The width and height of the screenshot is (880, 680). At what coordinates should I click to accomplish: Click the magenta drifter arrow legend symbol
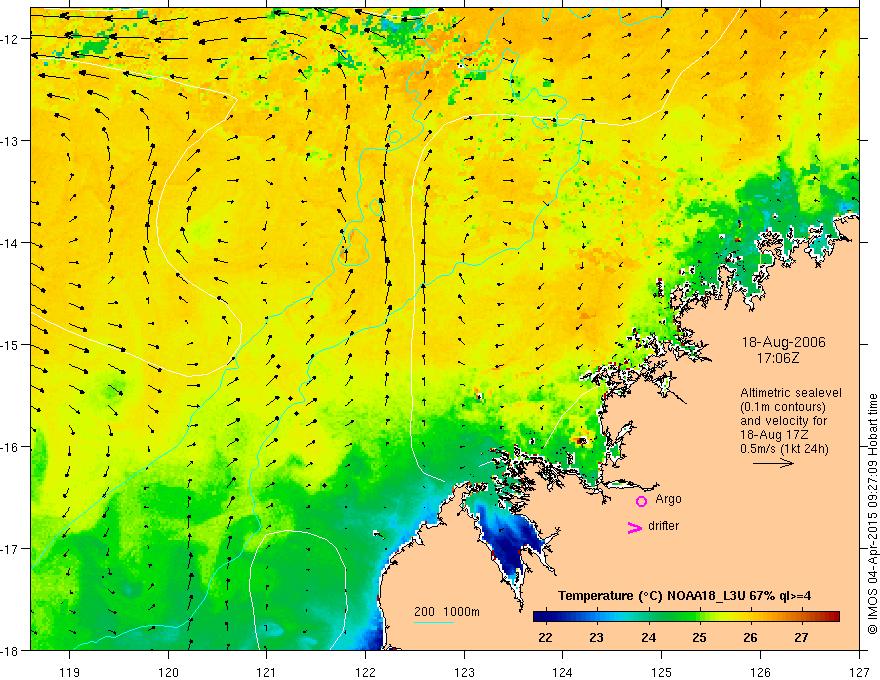(634, 527)
